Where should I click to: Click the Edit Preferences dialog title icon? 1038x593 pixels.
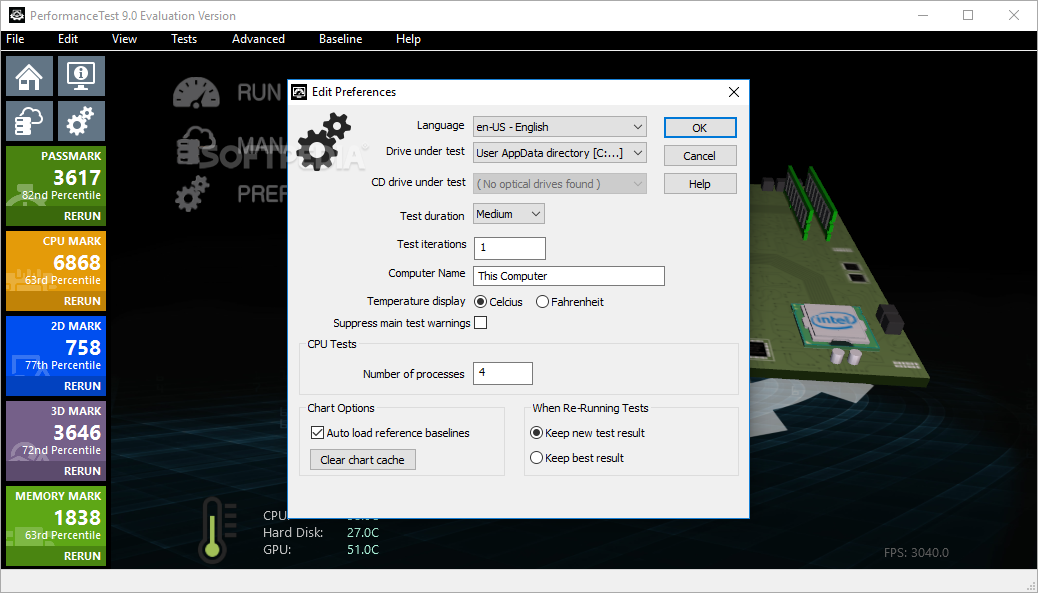click(299, 92)
